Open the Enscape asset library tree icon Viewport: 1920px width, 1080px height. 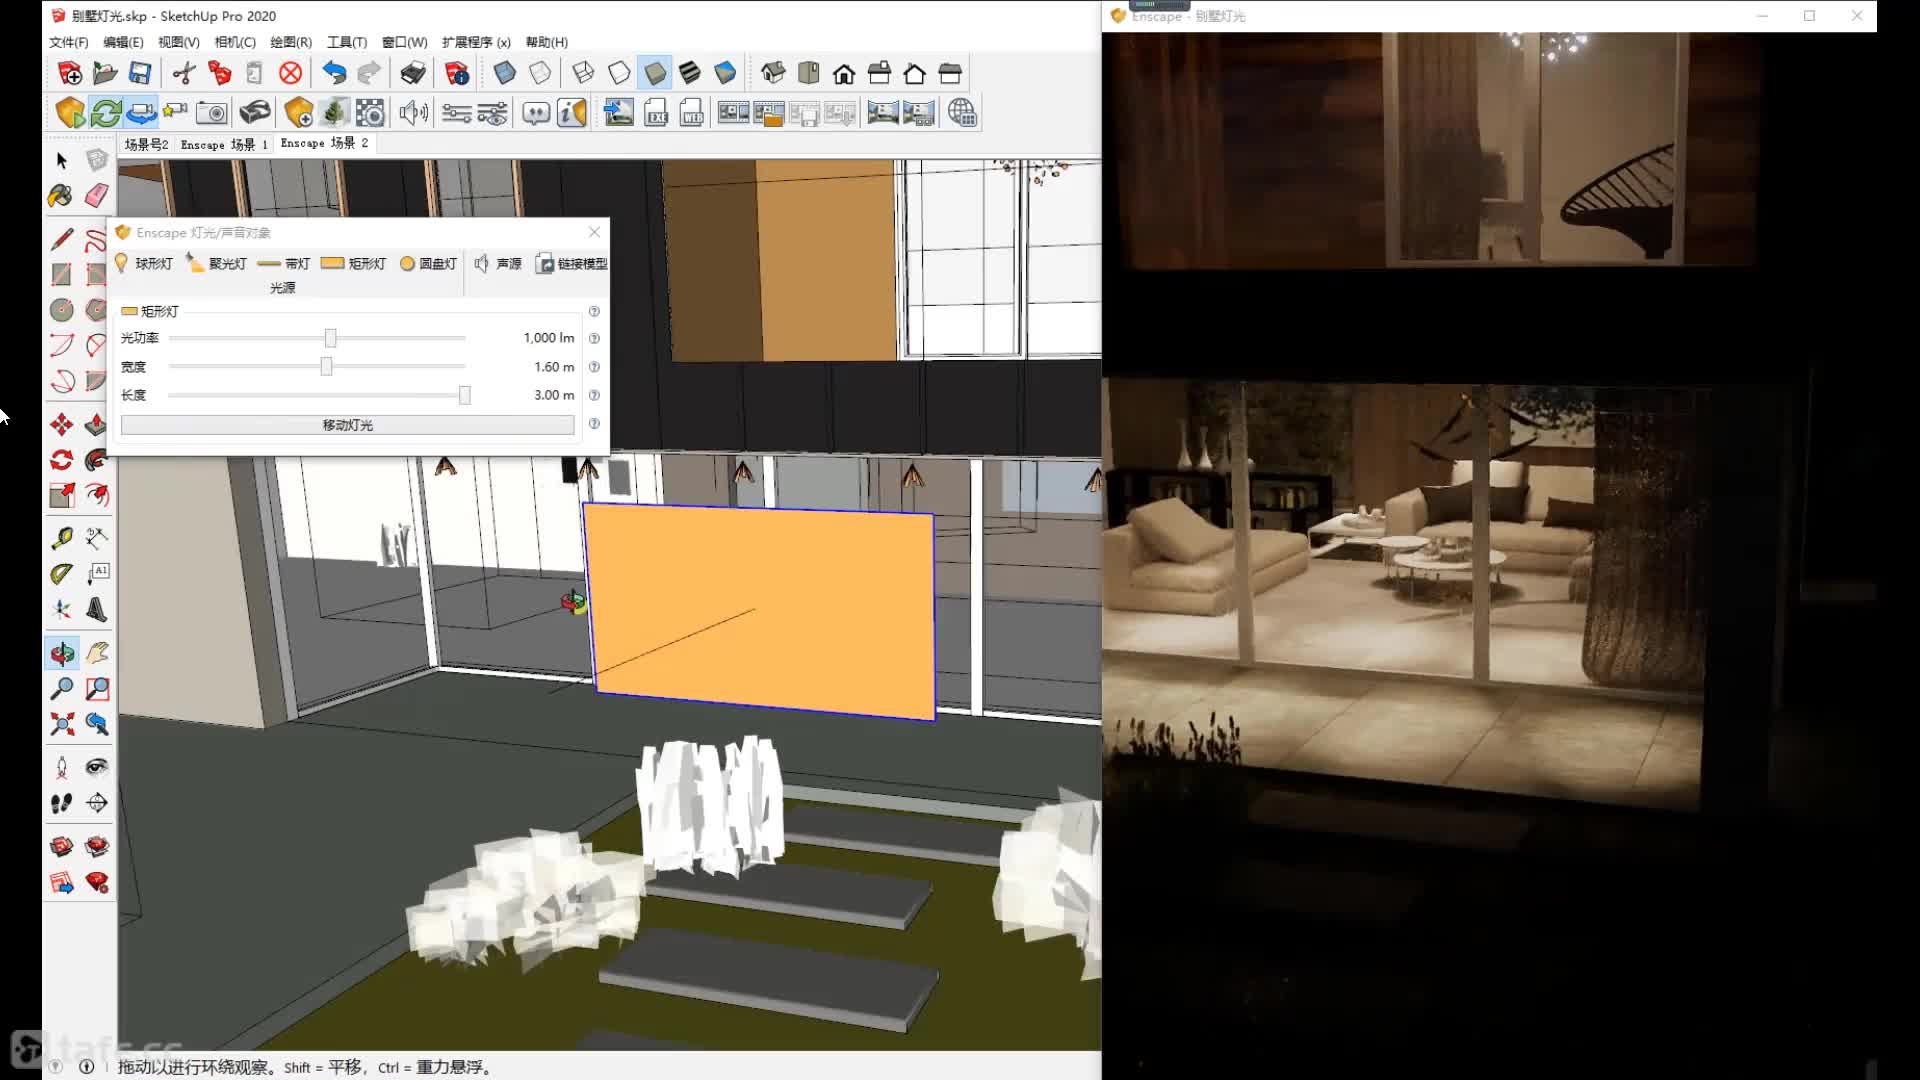pyautogui.click(x=334, y=113)
